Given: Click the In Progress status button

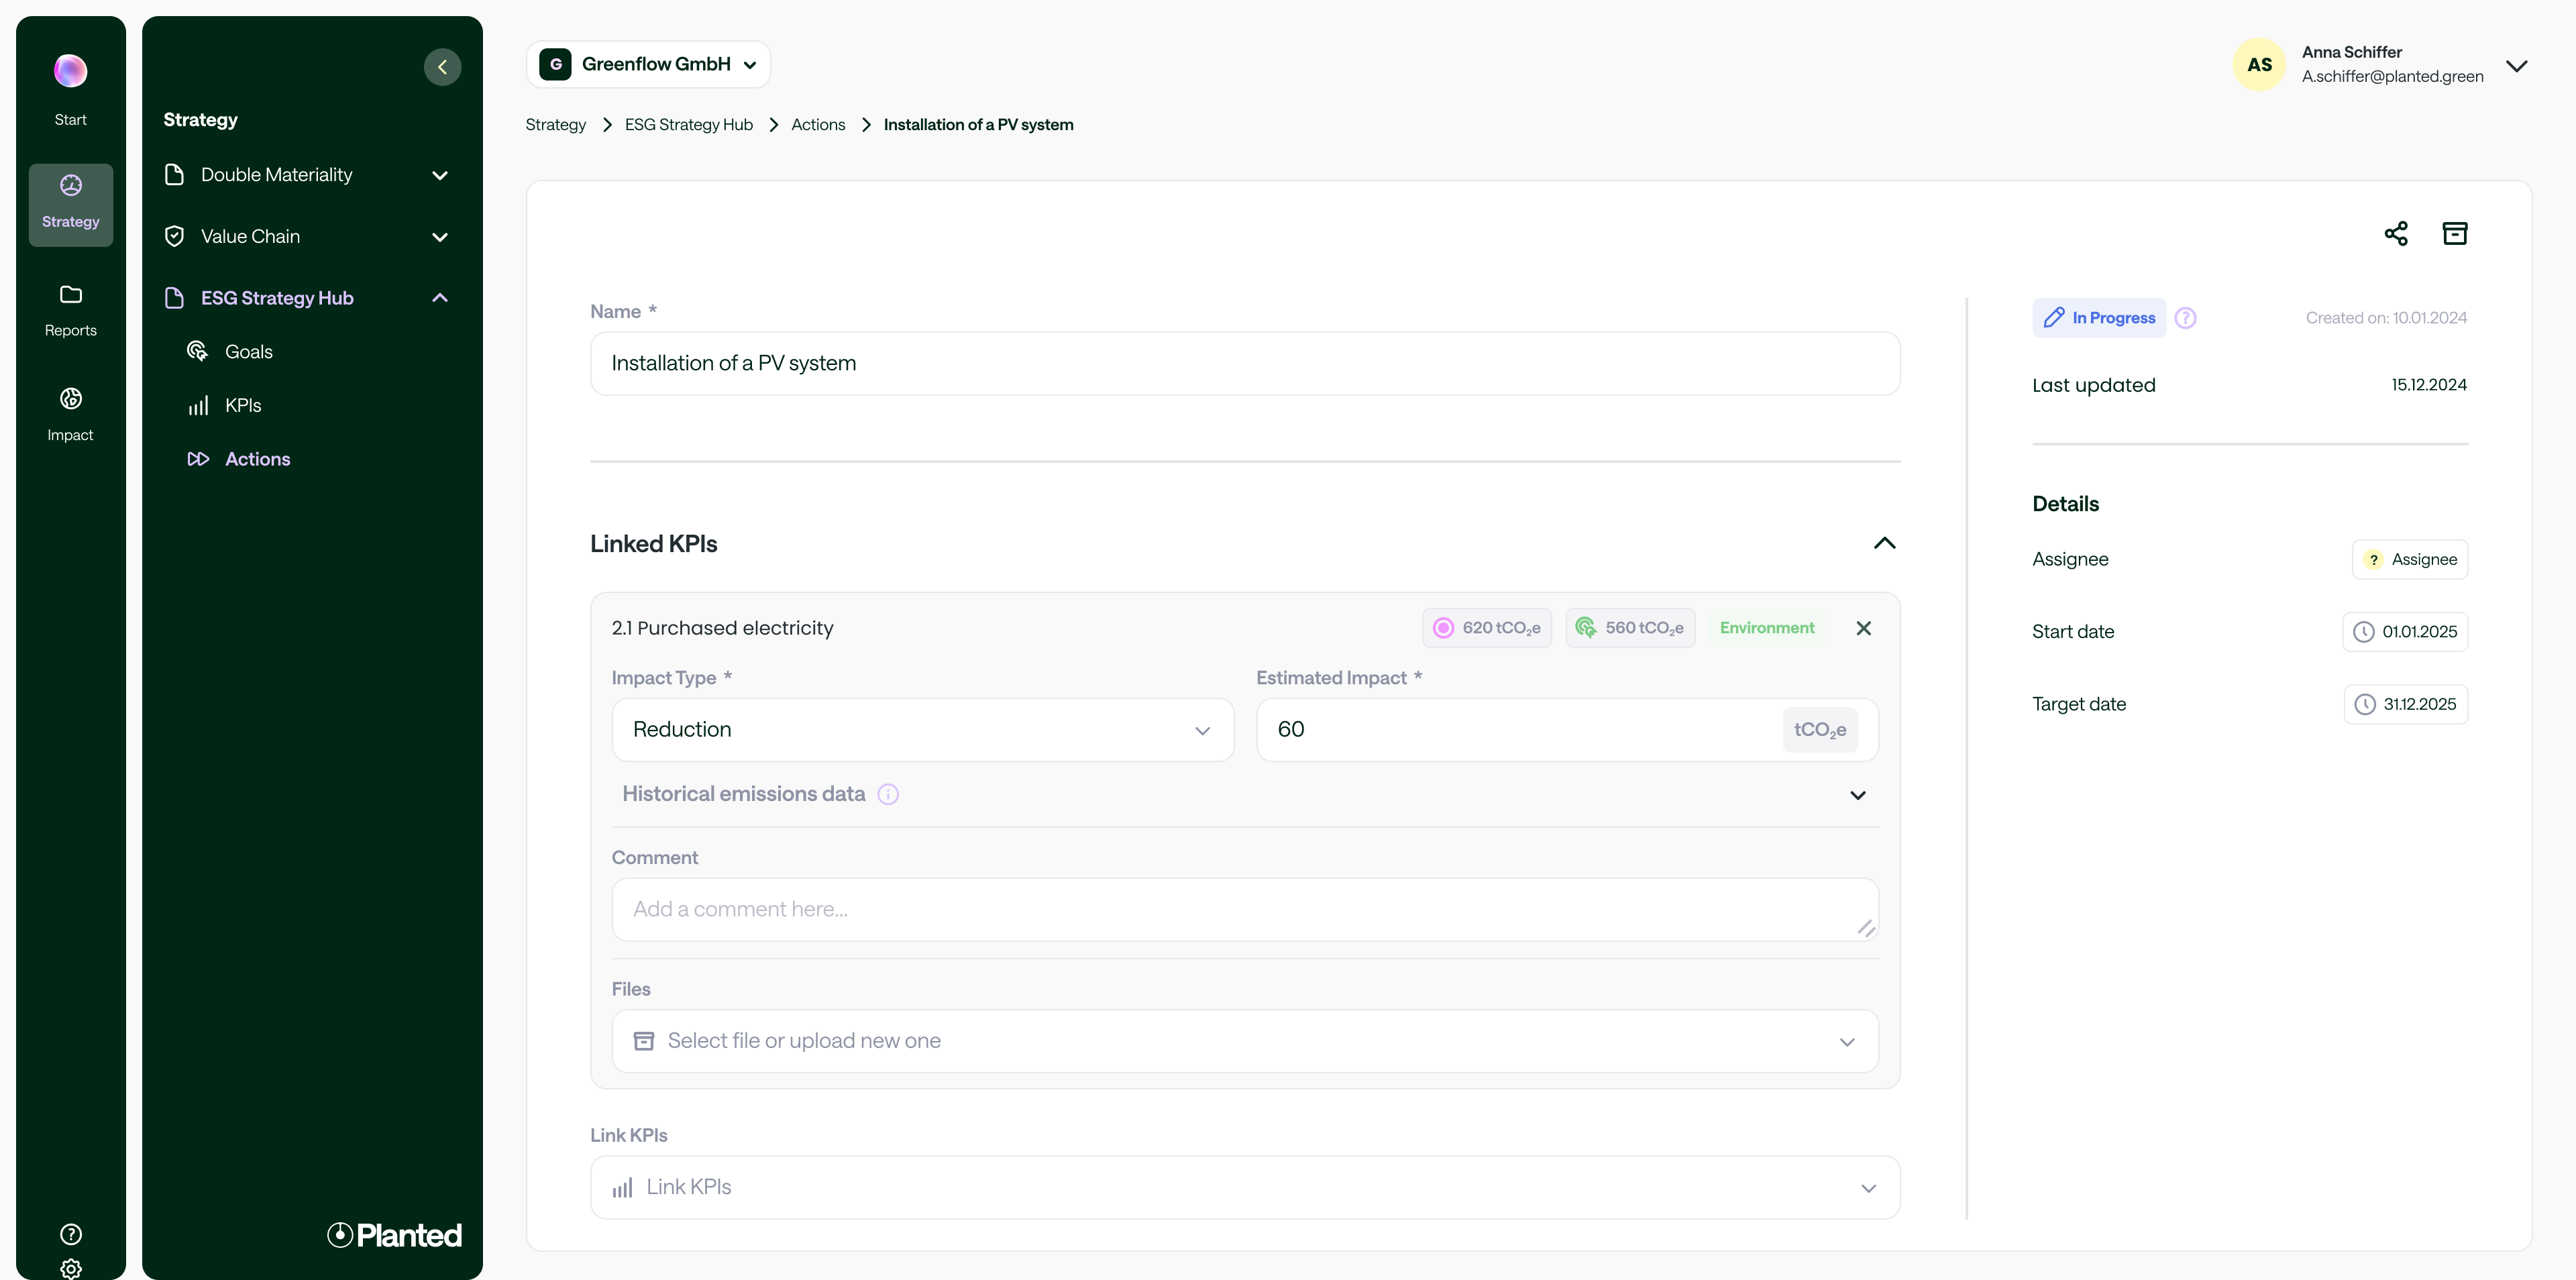Looking at the screenshot, I should (x=2099, y=318).
